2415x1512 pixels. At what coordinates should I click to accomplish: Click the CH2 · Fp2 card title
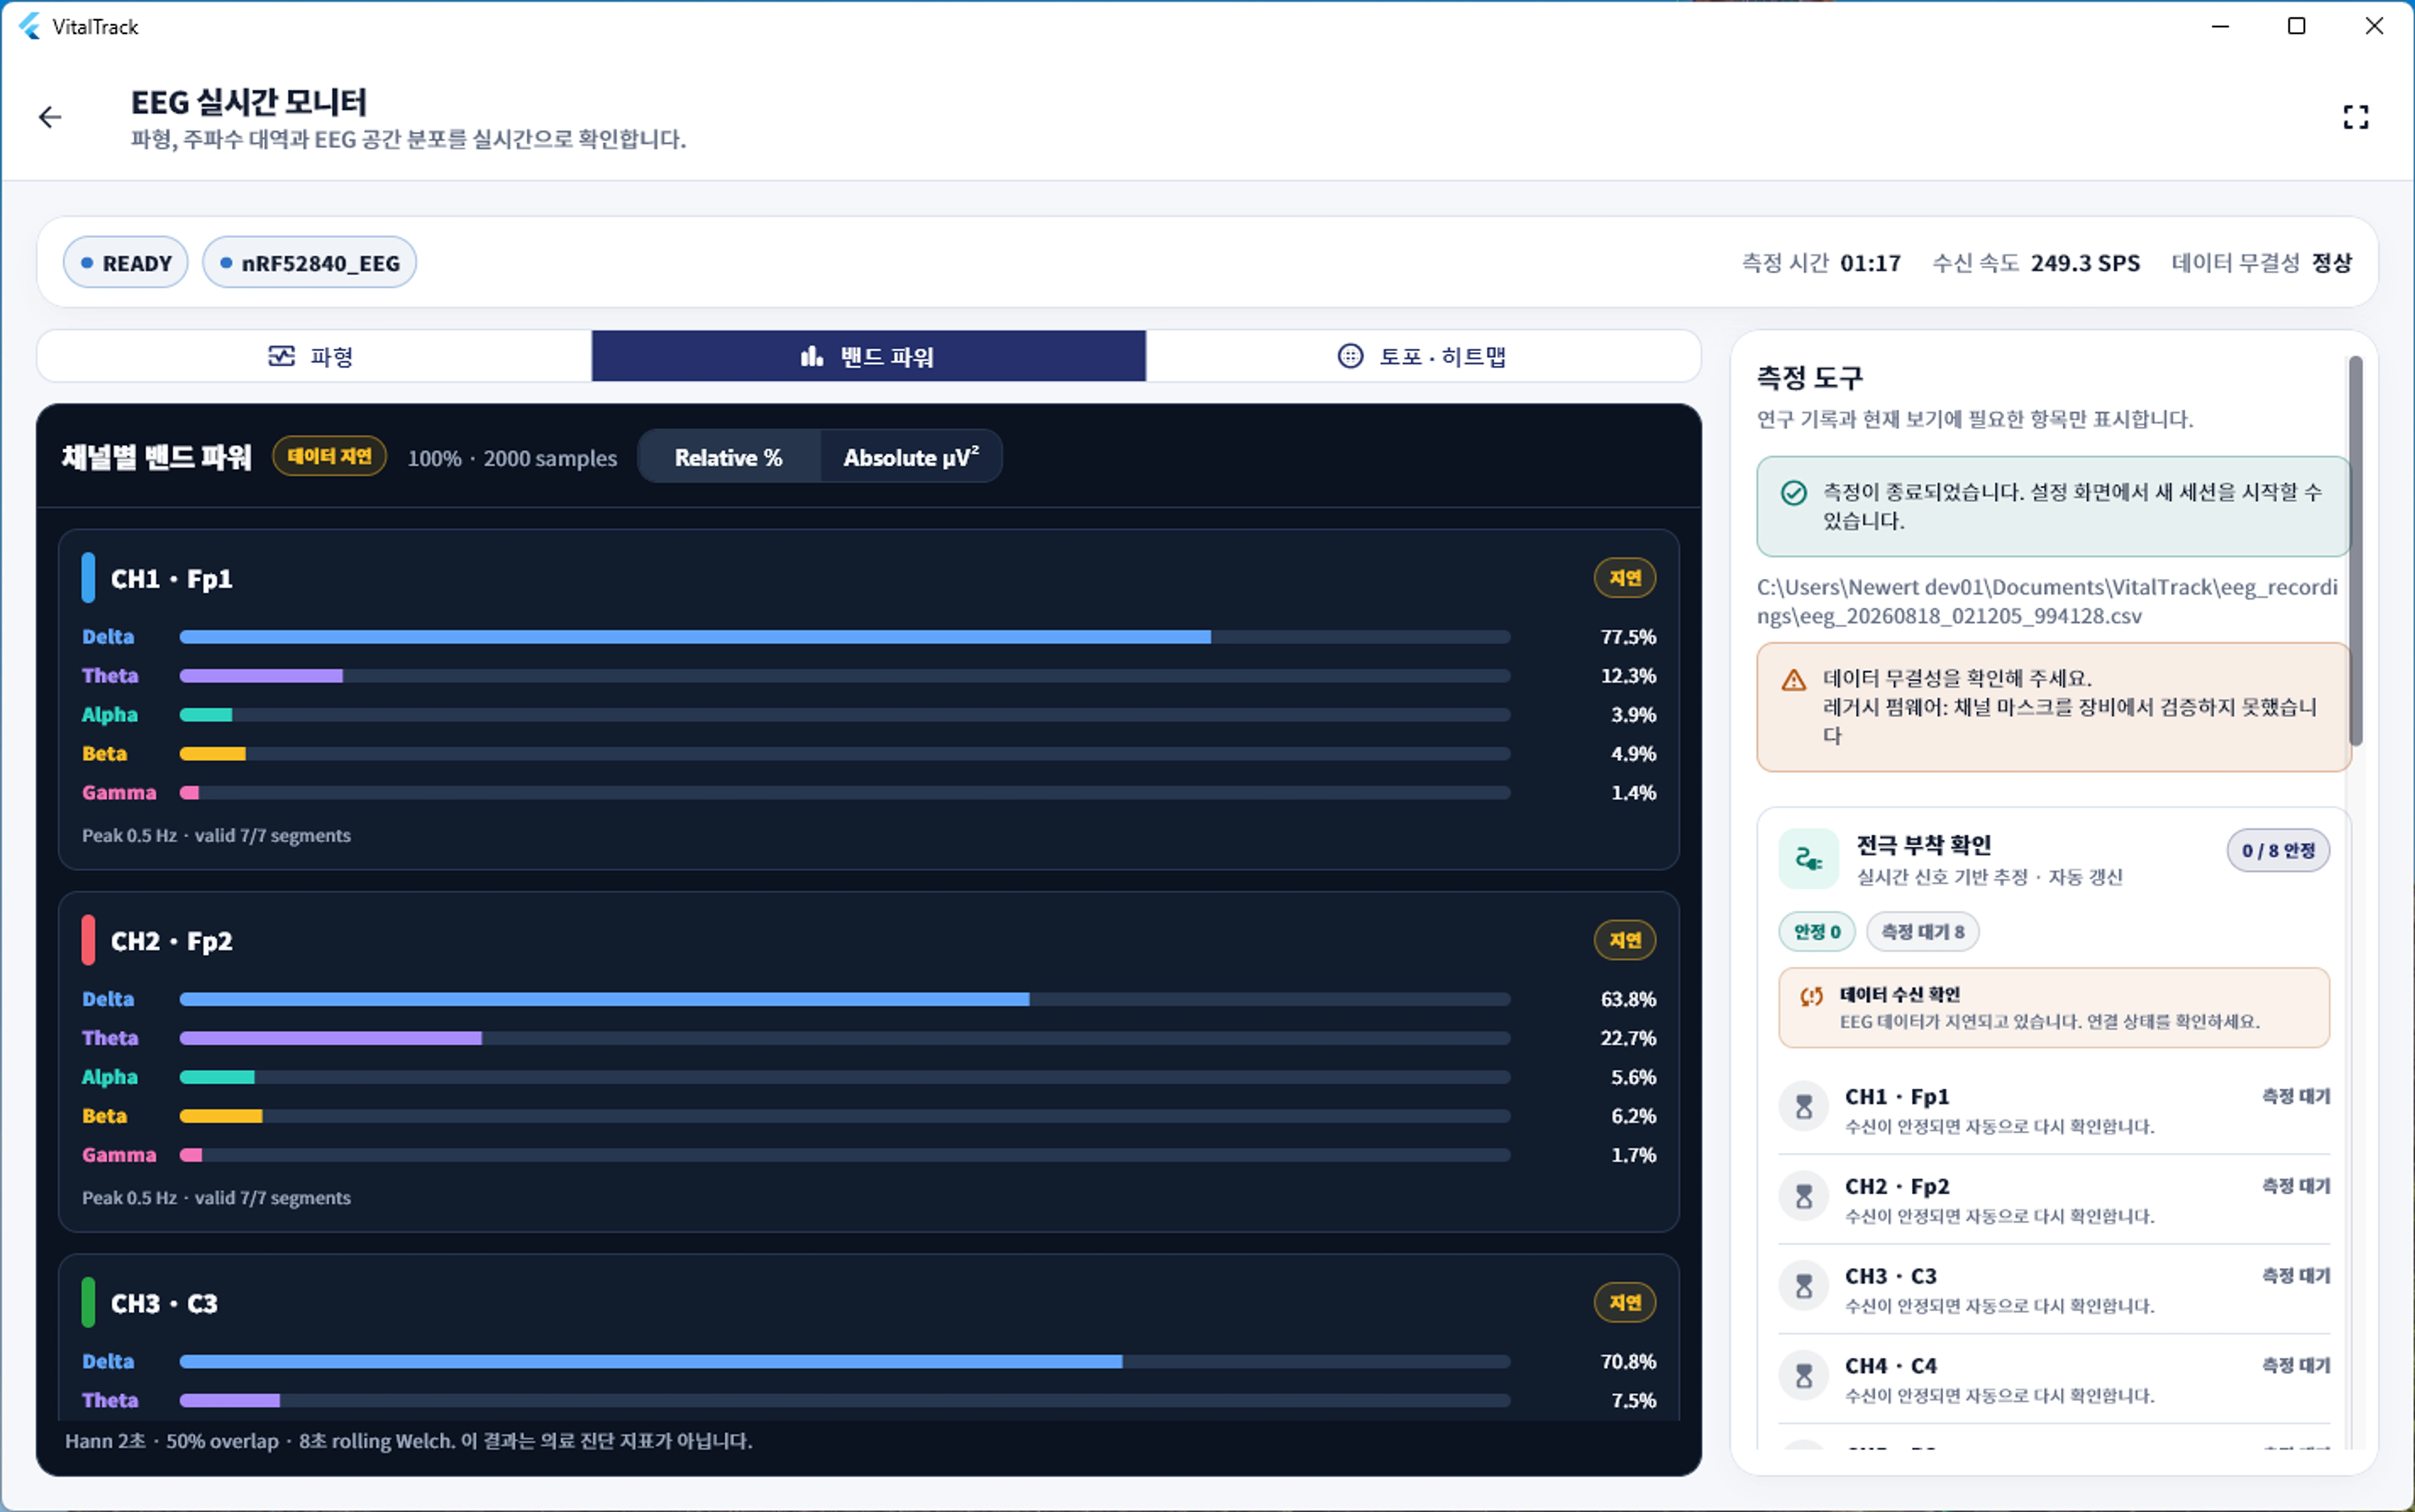[172, 941]
